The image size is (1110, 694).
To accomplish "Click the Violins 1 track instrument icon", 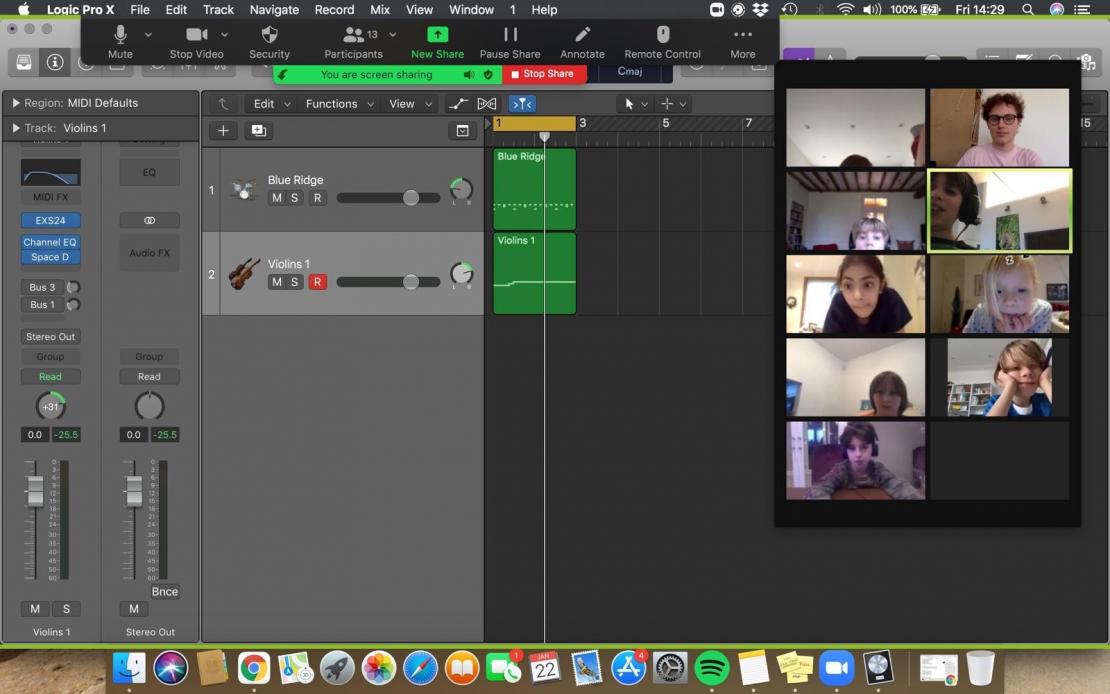I will click(x=243, y=273).
